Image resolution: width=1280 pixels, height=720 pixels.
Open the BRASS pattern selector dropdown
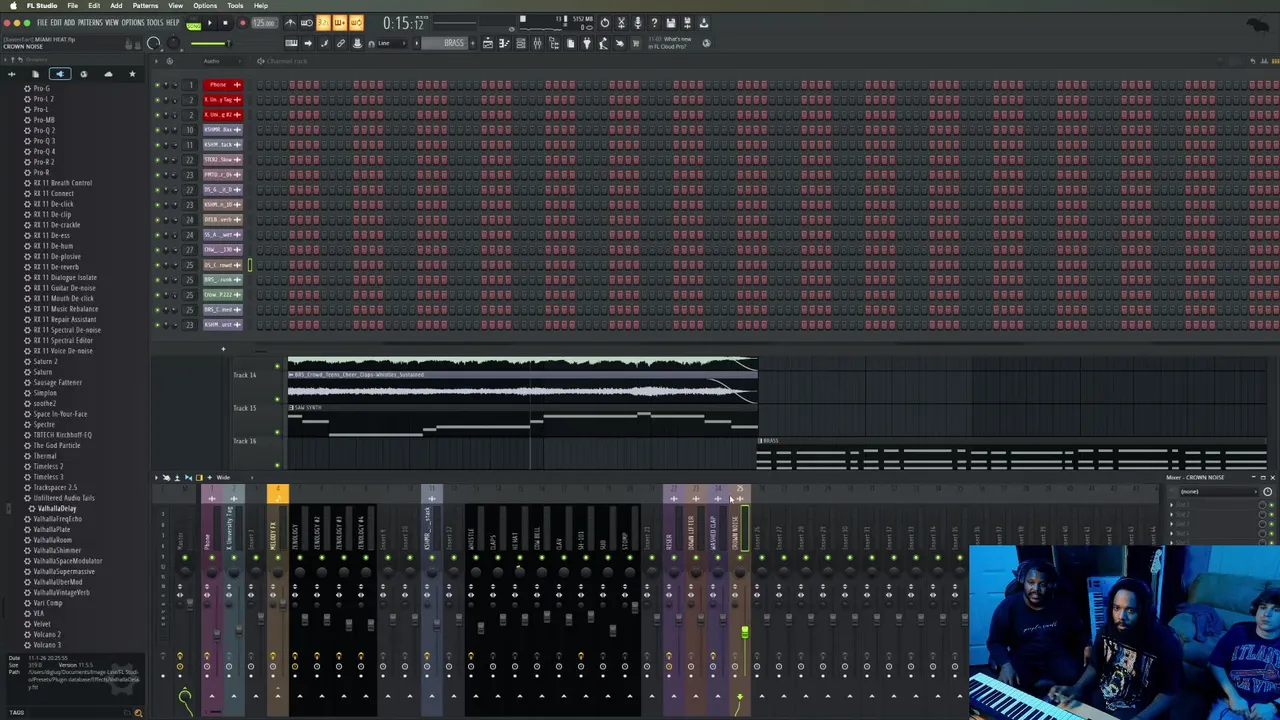446,43
